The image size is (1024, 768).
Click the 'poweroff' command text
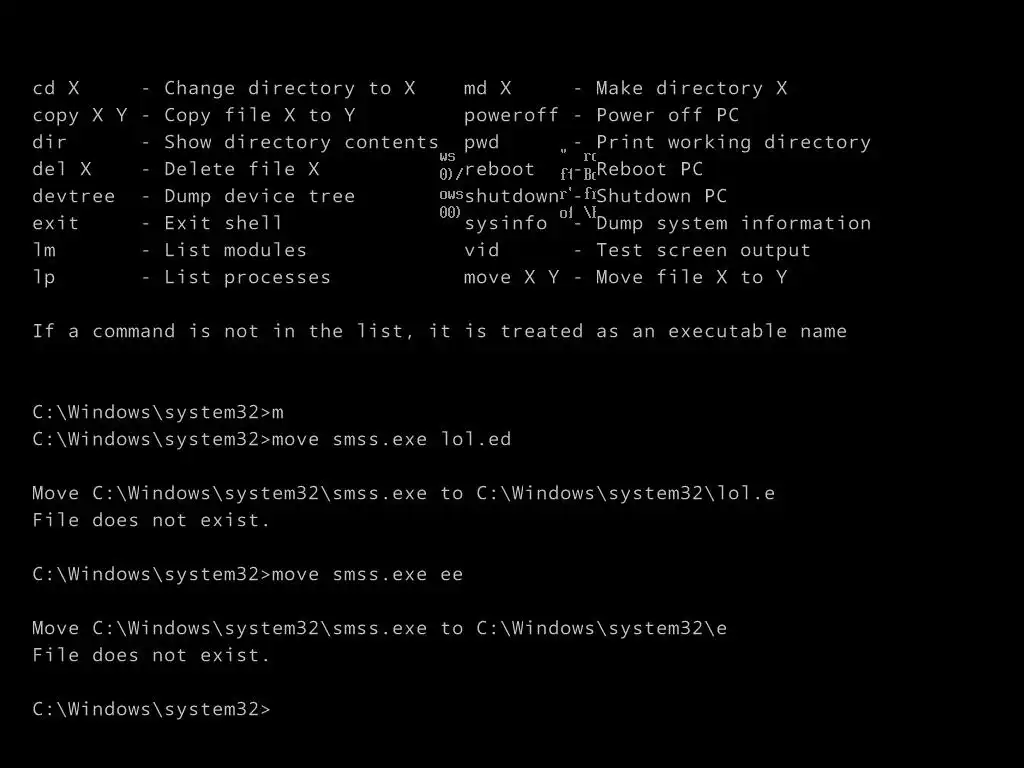(511, 116)
